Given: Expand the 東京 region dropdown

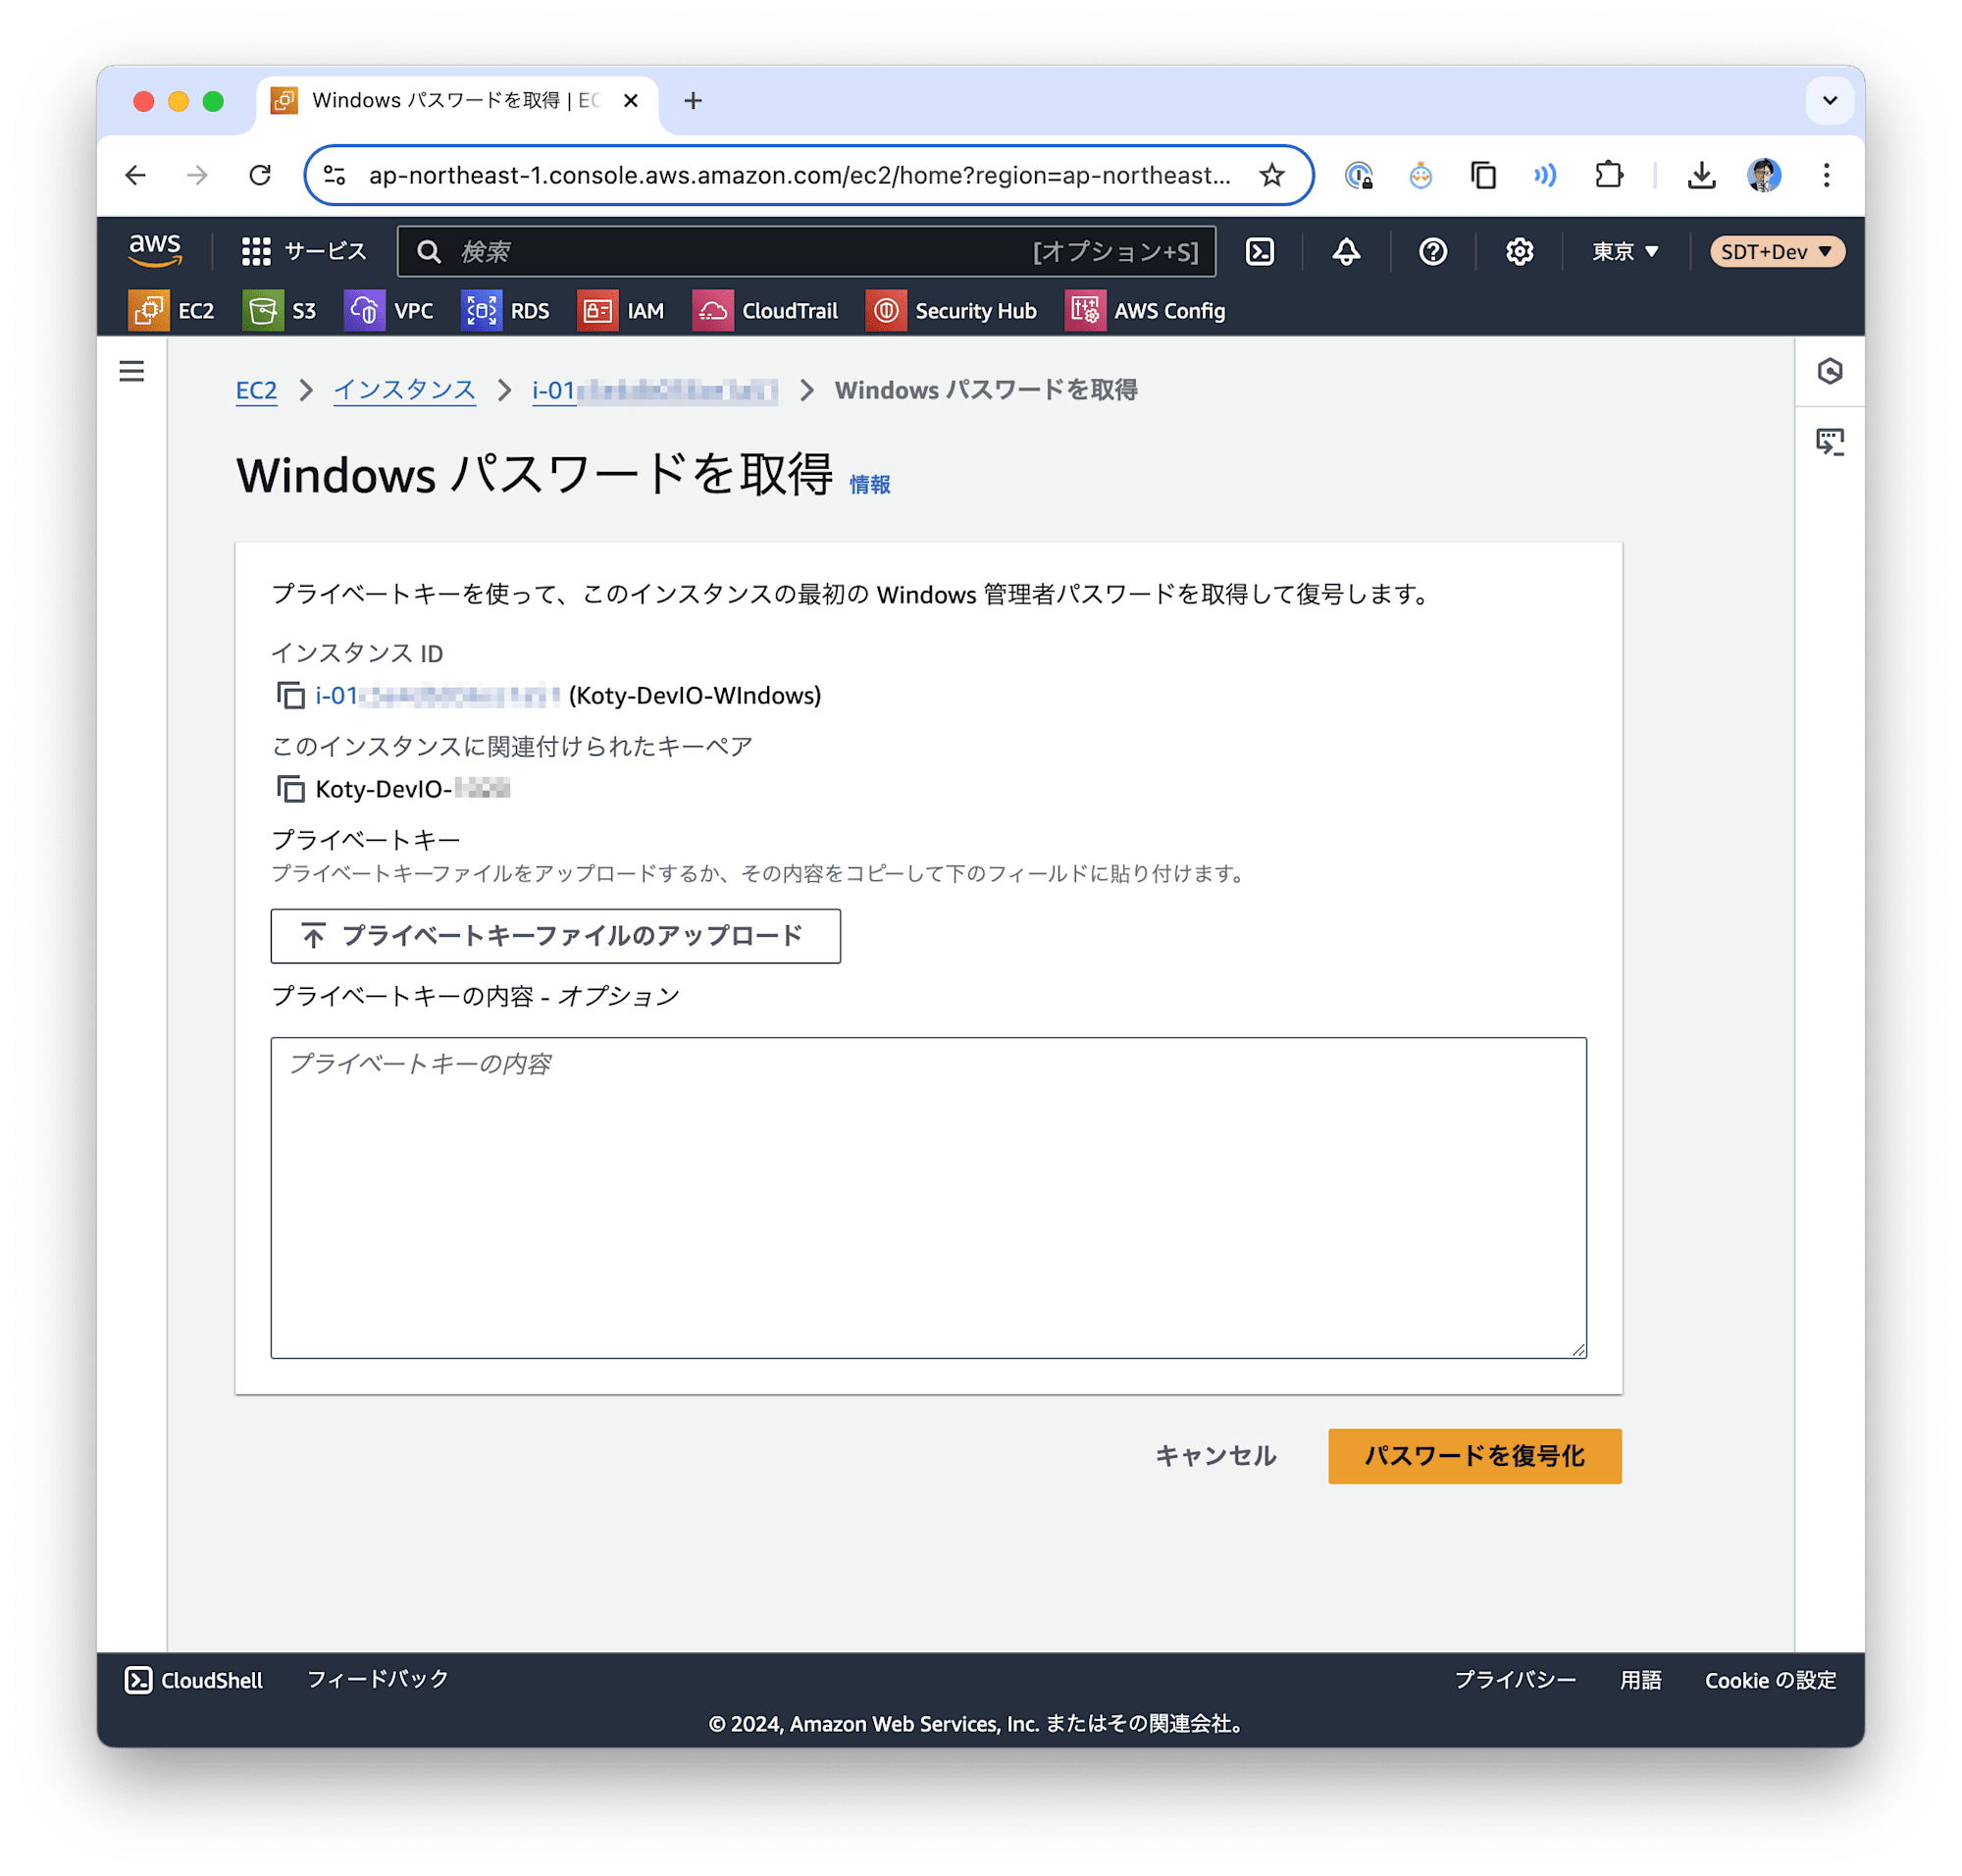Looking at the screenshot, I should 1625,251.
